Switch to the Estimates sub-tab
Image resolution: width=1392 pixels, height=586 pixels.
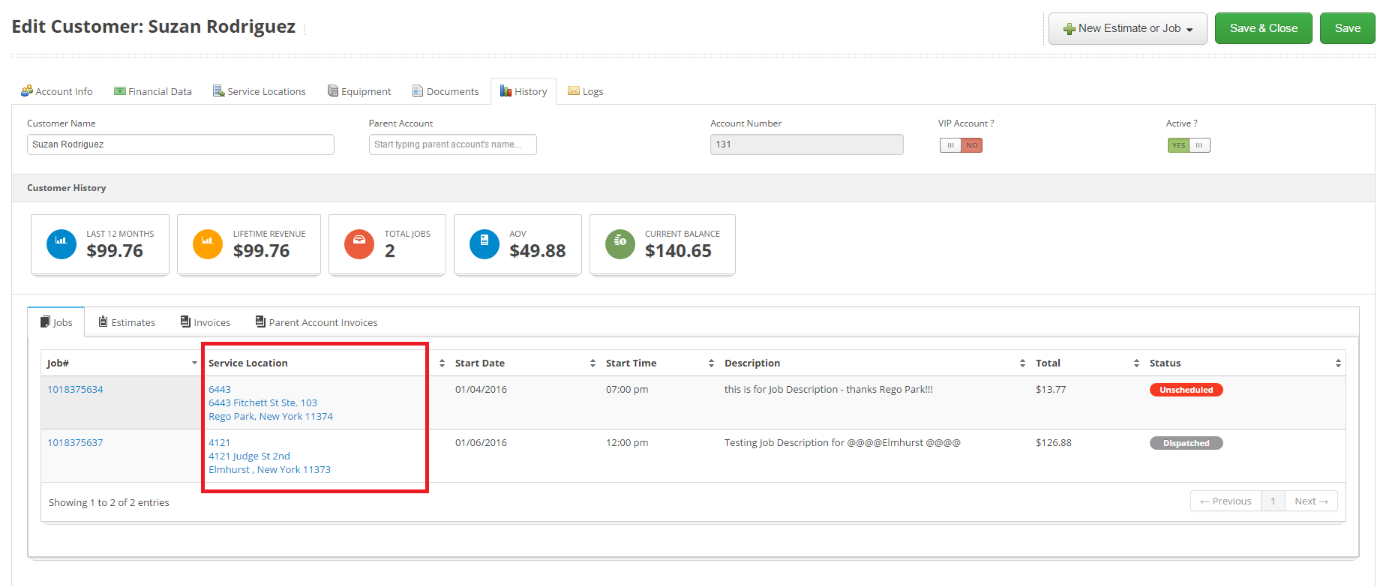click(x=127, y=322)
